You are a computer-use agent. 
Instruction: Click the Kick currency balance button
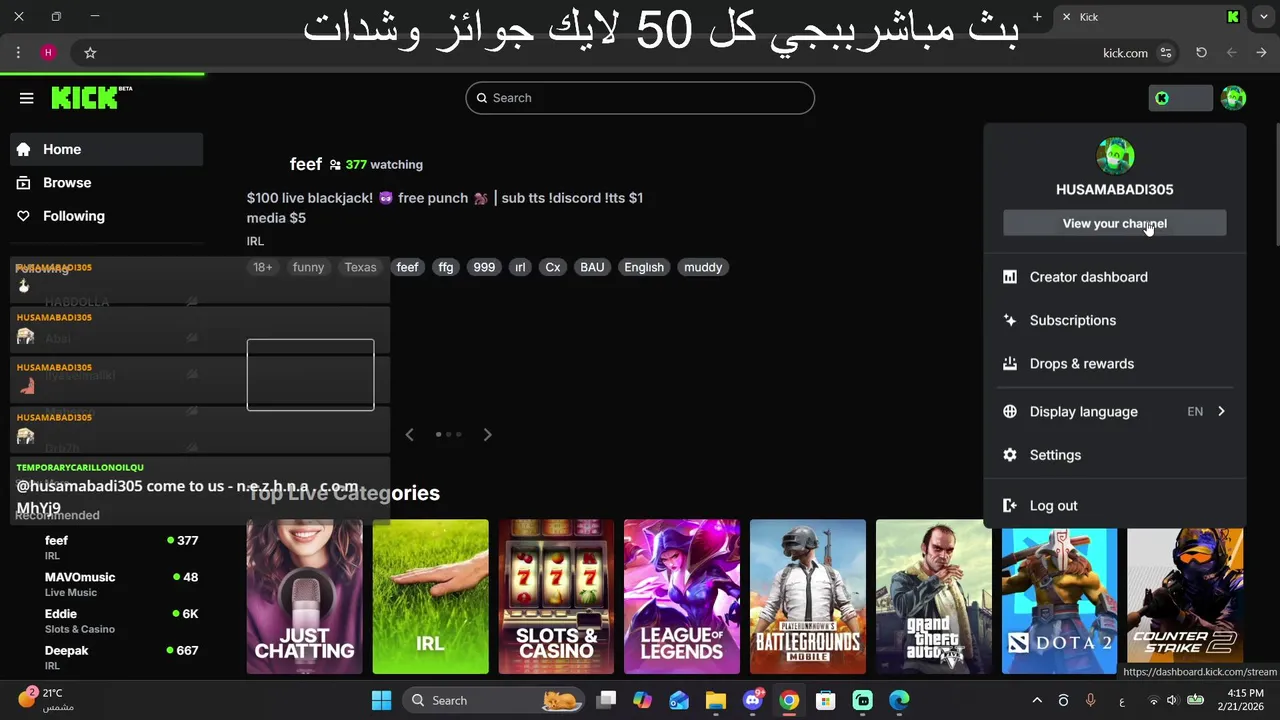pos(1181,98)
